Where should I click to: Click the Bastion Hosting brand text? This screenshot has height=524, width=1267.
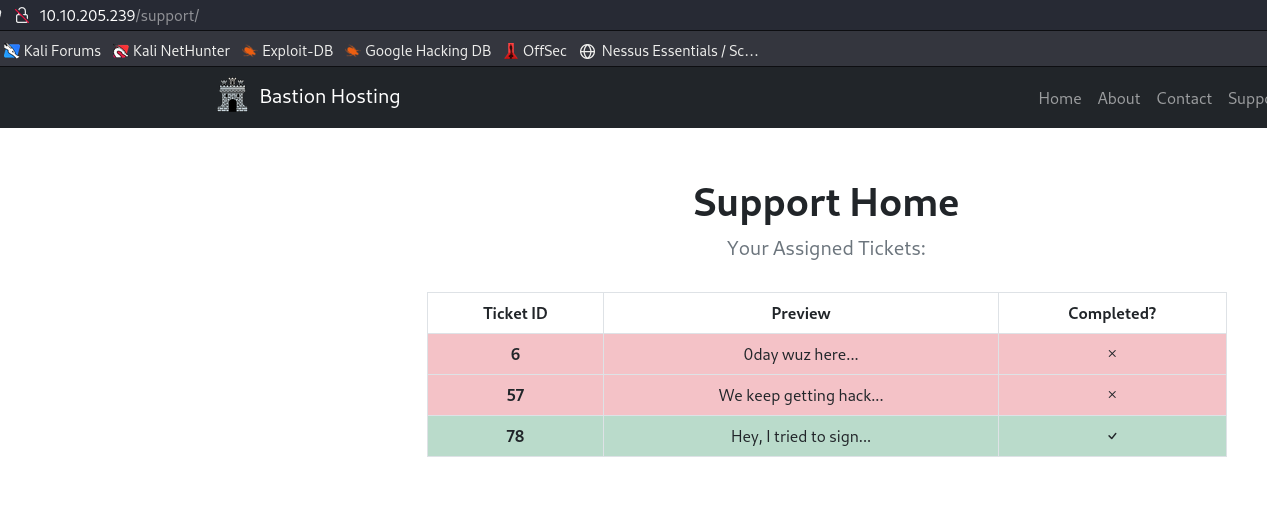tap(329, 97)
